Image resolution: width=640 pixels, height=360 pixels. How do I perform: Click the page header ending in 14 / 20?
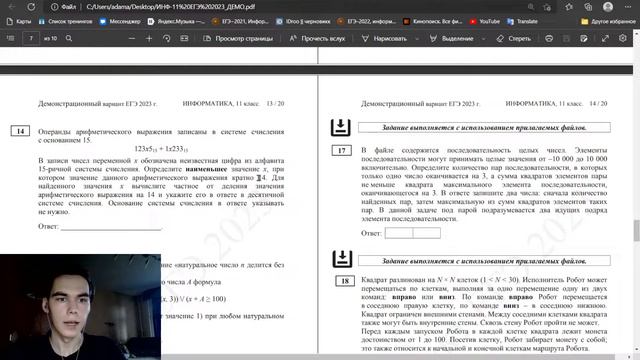(x=484, y=104)
